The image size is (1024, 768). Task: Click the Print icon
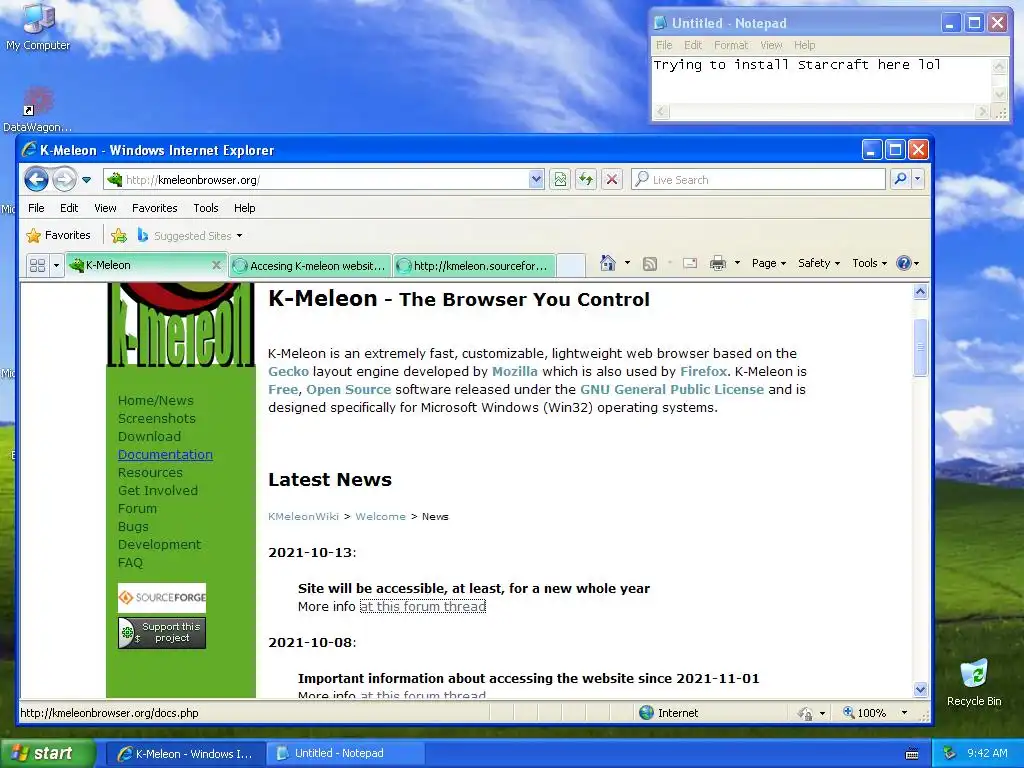click(718, 263)
